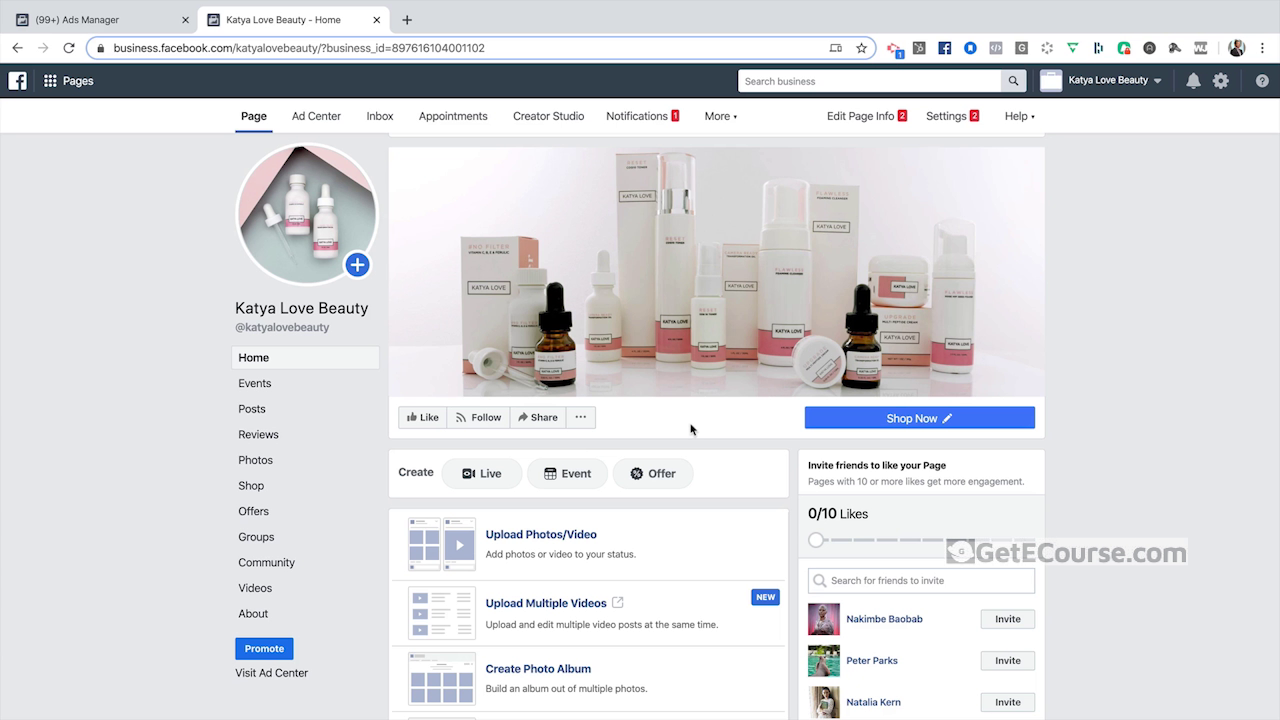Image resolution: width=1280 pixels, height=720 pixels.
Task: Invite Natalia Kern to like the Page
Action: click(x=1008, y=702)
